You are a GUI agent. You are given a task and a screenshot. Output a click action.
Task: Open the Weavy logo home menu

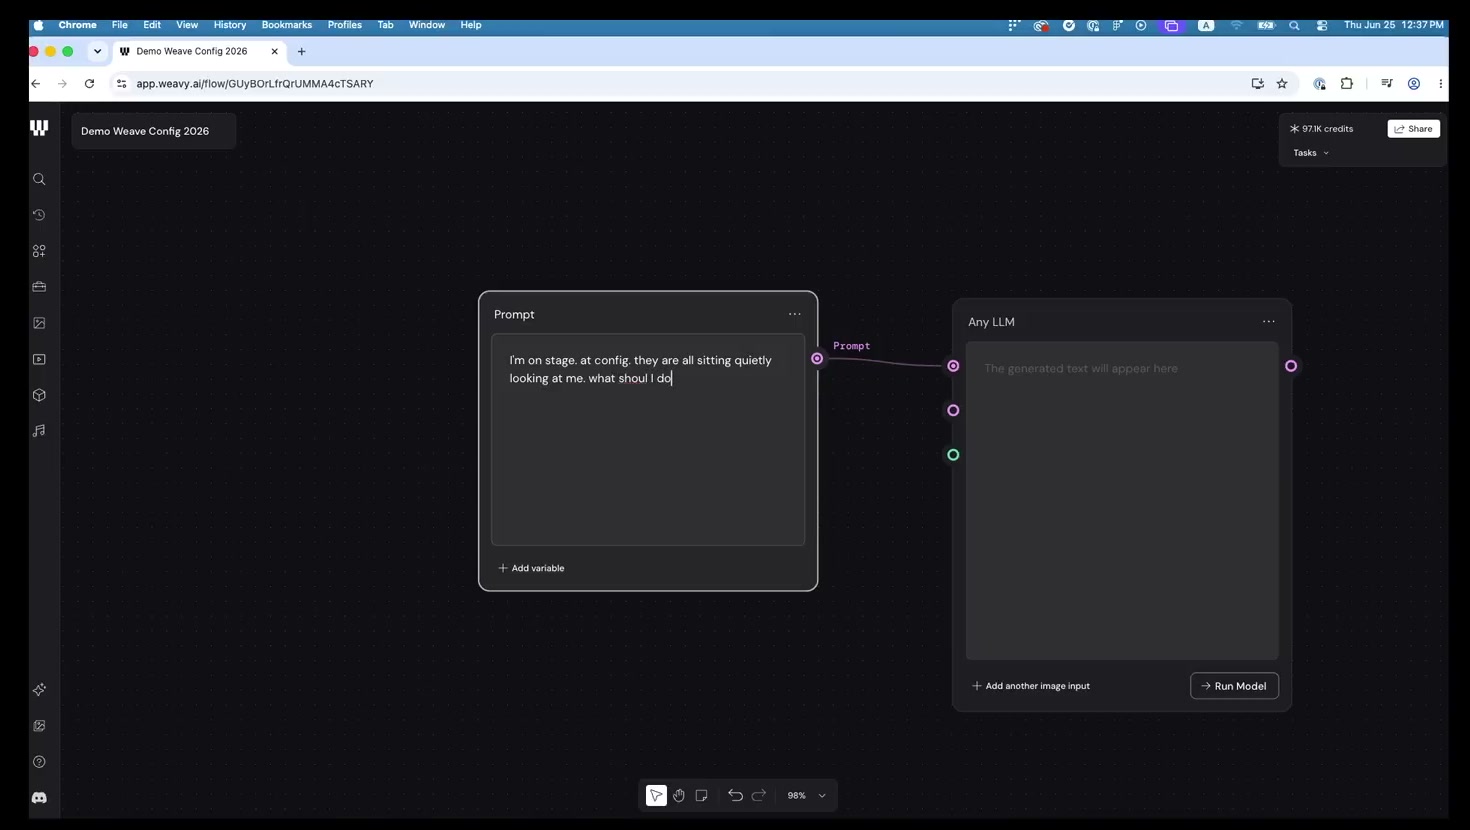point(39,128)
